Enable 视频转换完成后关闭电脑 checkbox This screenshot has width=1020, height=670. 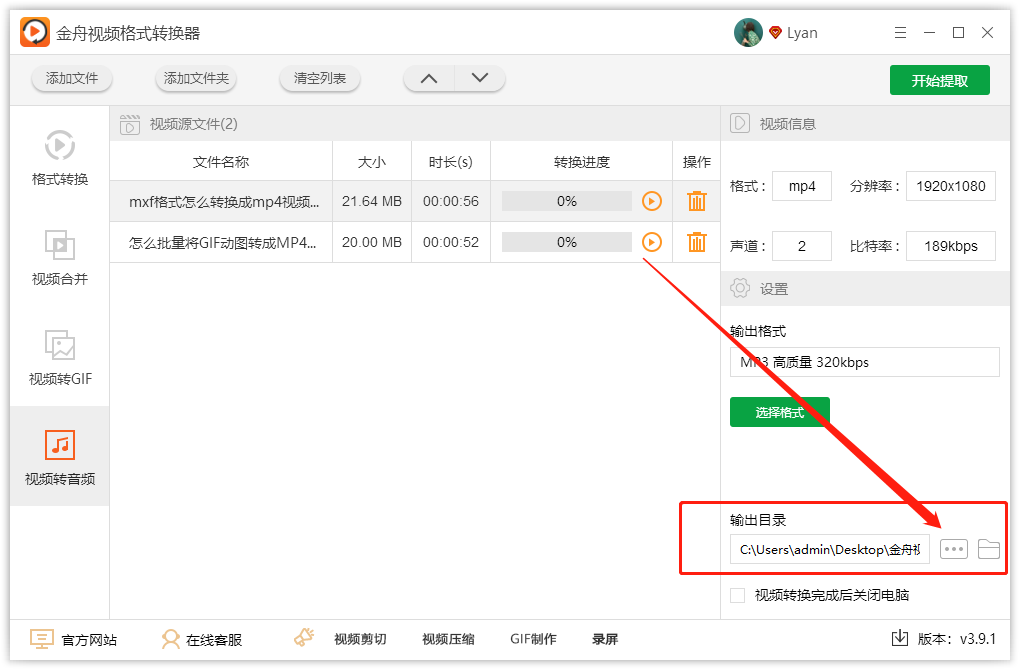(737, 595)
